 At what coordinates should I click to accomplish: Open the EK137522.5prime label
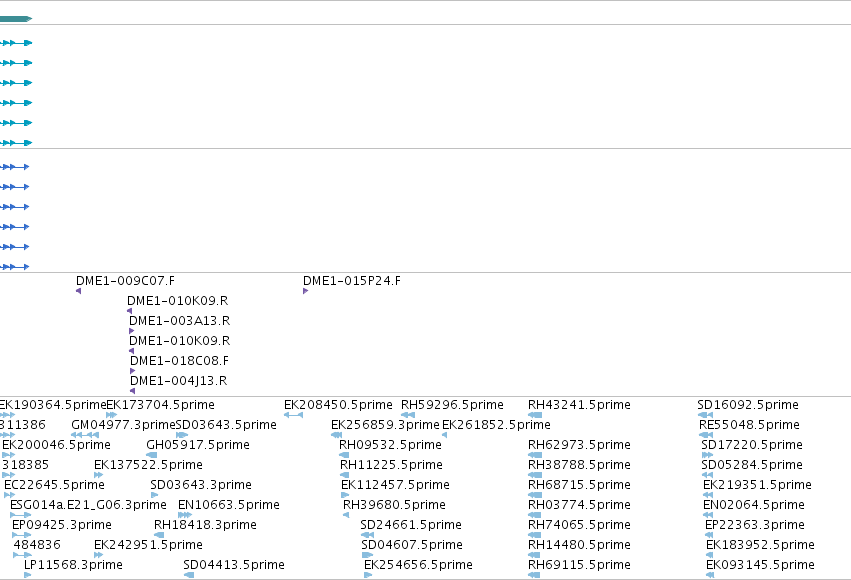point(148,465)
